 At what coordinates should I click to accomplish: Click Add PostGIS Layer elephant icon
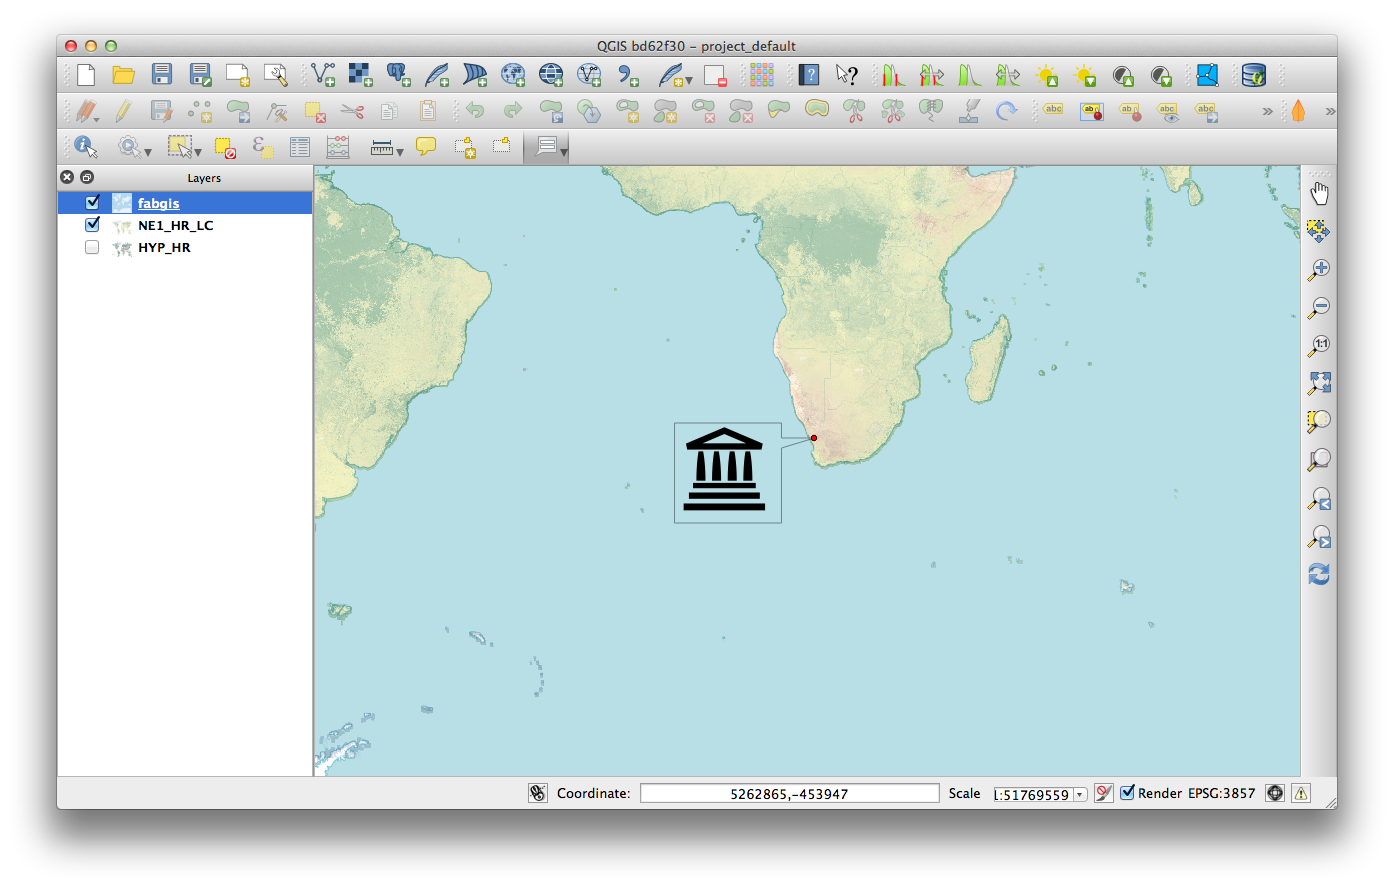398,75
